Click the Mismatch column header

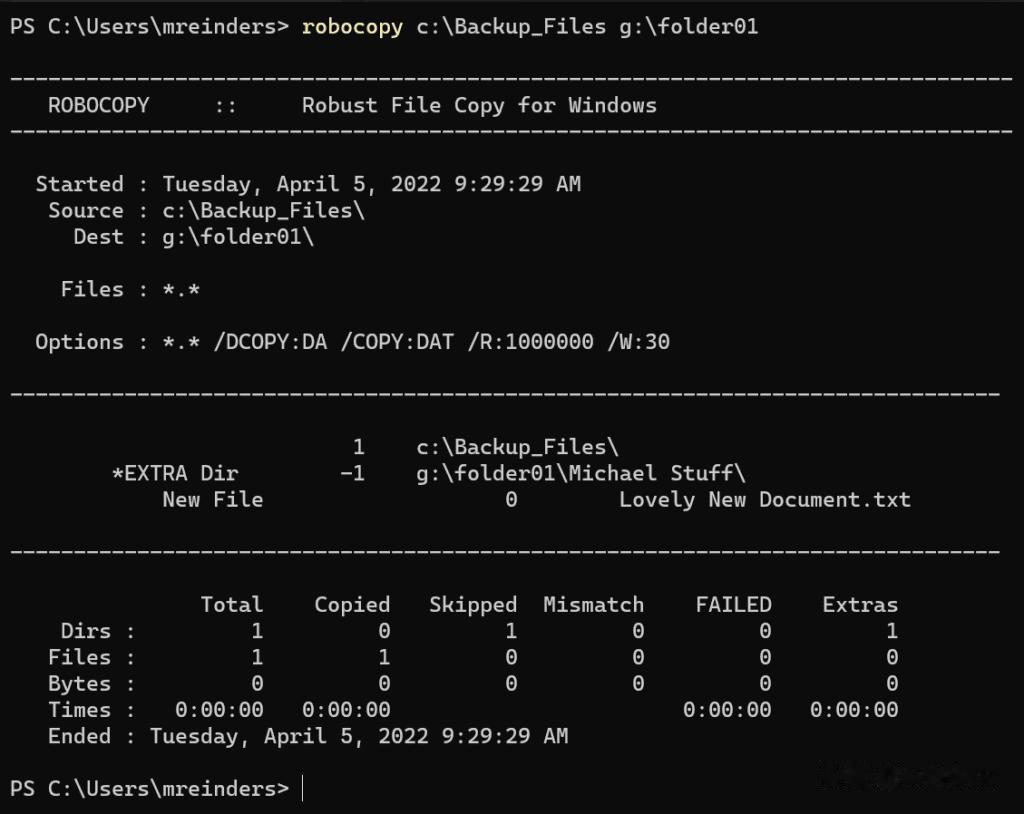[593, 604]
